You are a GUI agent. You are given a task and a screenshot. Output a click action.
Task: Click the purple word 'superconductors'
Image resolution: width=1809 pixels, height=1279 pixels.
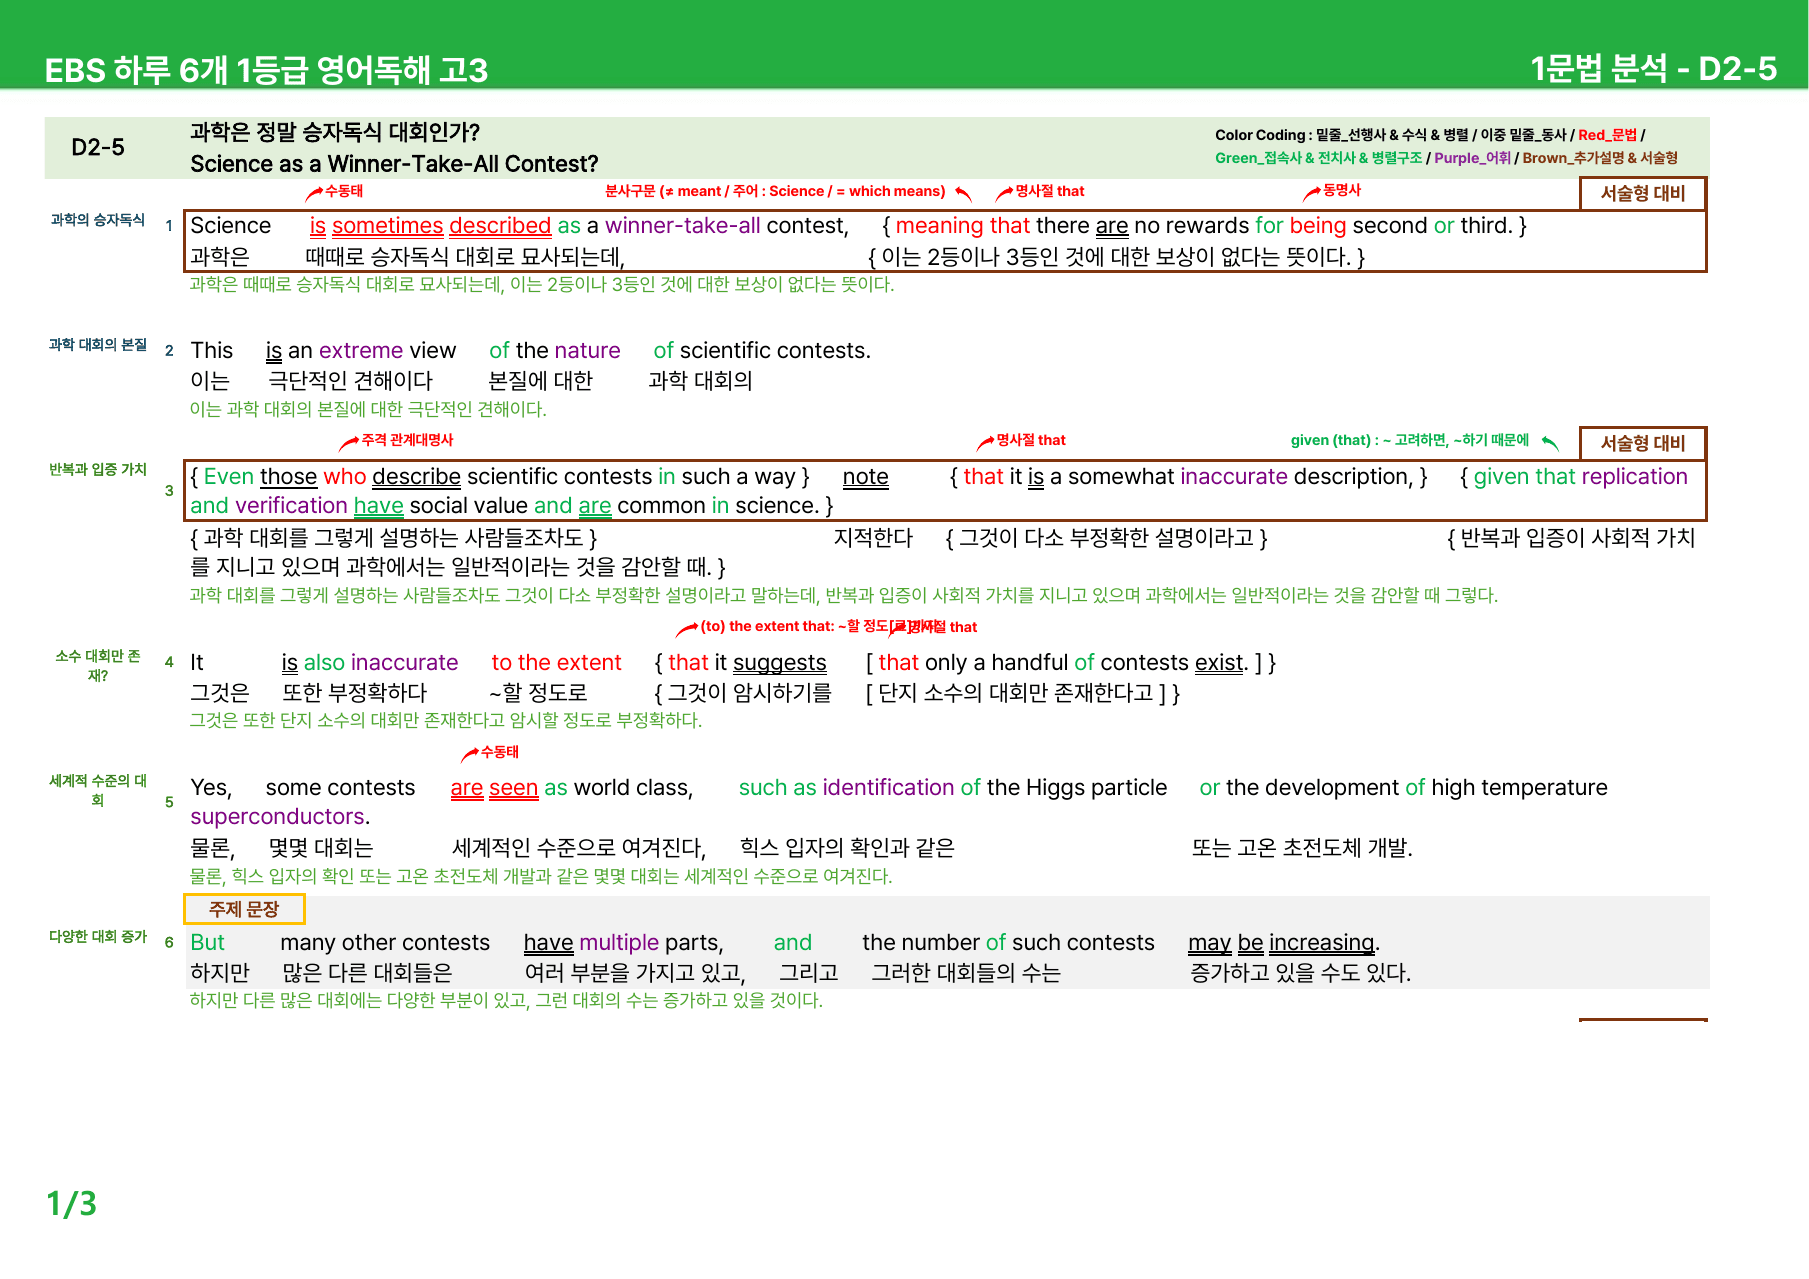tap(277, 817)
